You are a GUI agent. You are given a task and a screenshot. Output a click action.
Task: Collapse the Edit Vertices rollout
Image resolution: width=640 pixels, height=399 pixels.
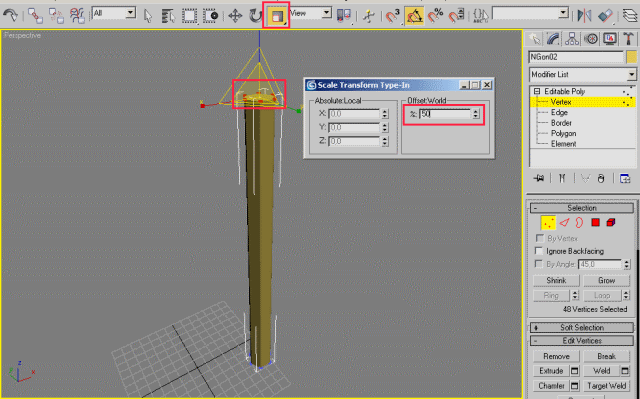[x=582, y=341]
